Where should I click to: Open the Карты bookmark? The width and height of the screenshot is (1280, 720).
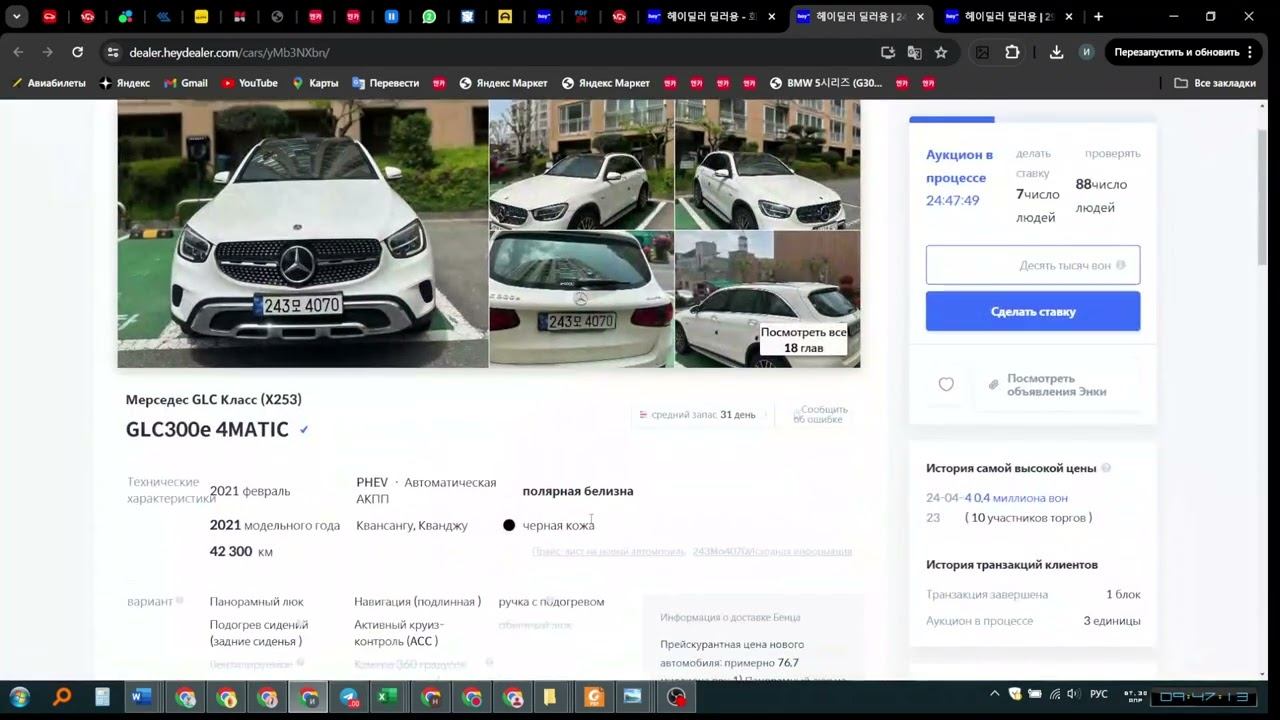[x=315, y=83]
